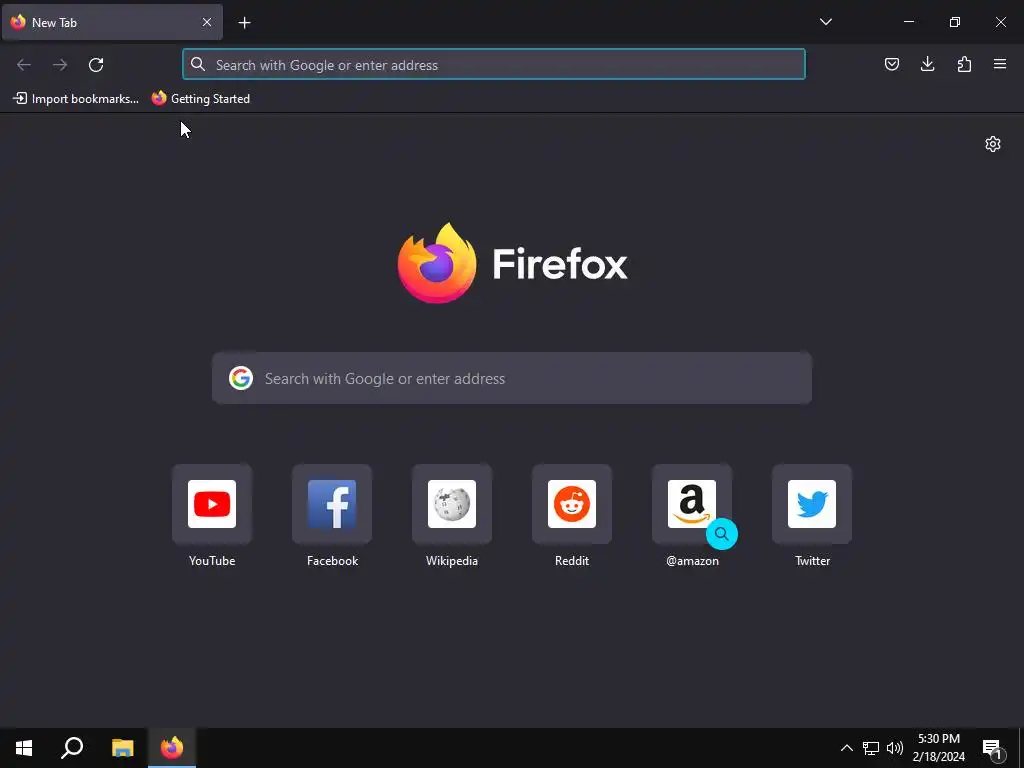Go forward one page
This screenshot has height=768, width=1024.
(60, 65)
